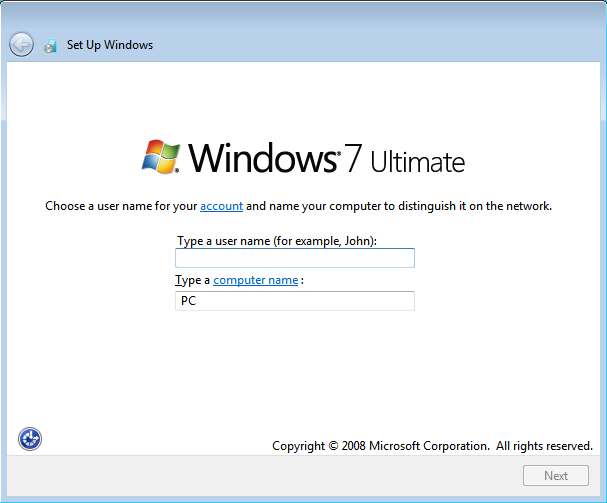
Task: Open the account help link
Action: pos(221,206)
